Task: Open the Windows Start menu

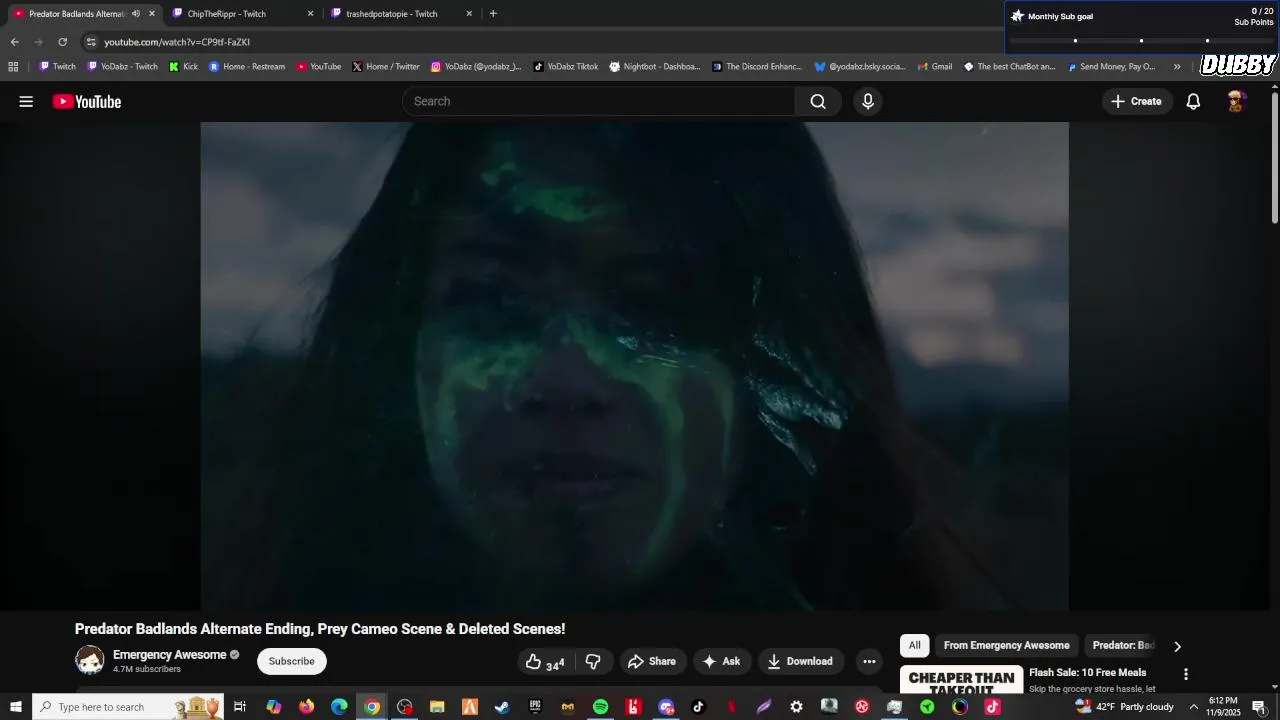Action: click(x=16, y=707)
